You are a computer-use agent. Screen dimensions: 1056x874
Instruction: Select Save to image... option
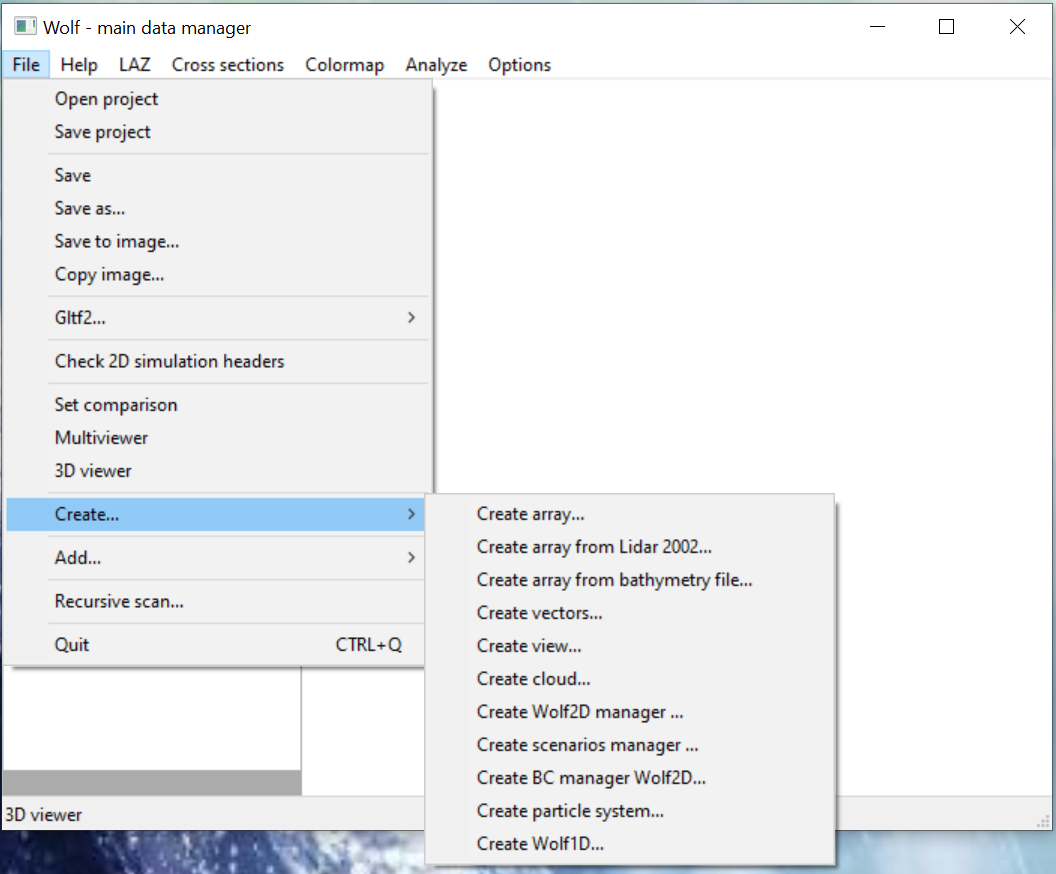click(117, 241)
